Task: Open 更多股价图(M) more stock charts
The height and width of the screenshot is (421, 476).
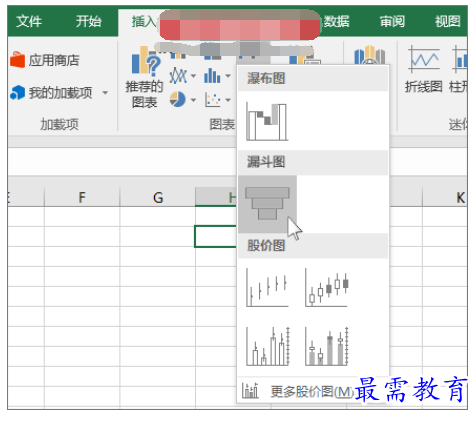Action: pyautogui.click(x=298, y=391)
